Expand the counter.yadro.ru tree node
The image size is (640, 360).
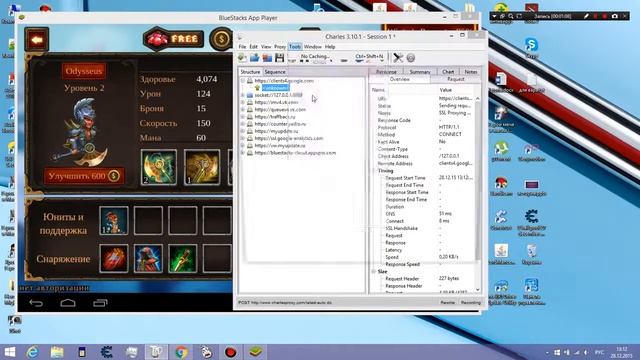point(243,124)
